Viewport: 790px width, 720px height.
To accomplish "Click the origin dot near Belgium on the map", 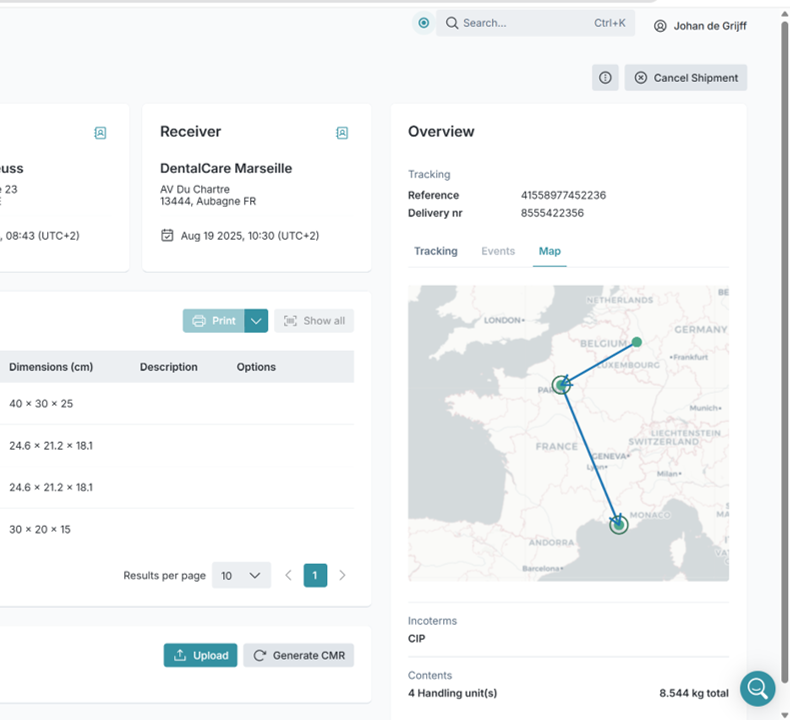I will click(637, 342).
